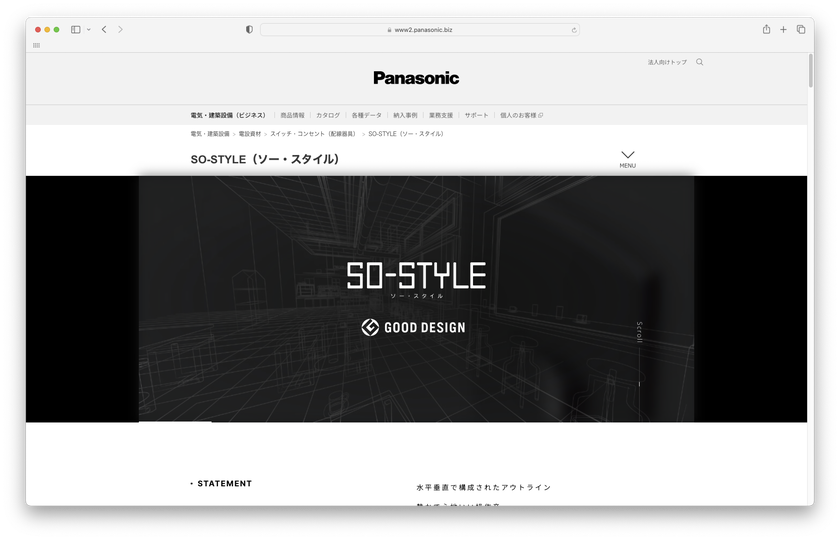Click the SO-STYLE hero logo
The image size is (840, 540).
tap(416, 280)
